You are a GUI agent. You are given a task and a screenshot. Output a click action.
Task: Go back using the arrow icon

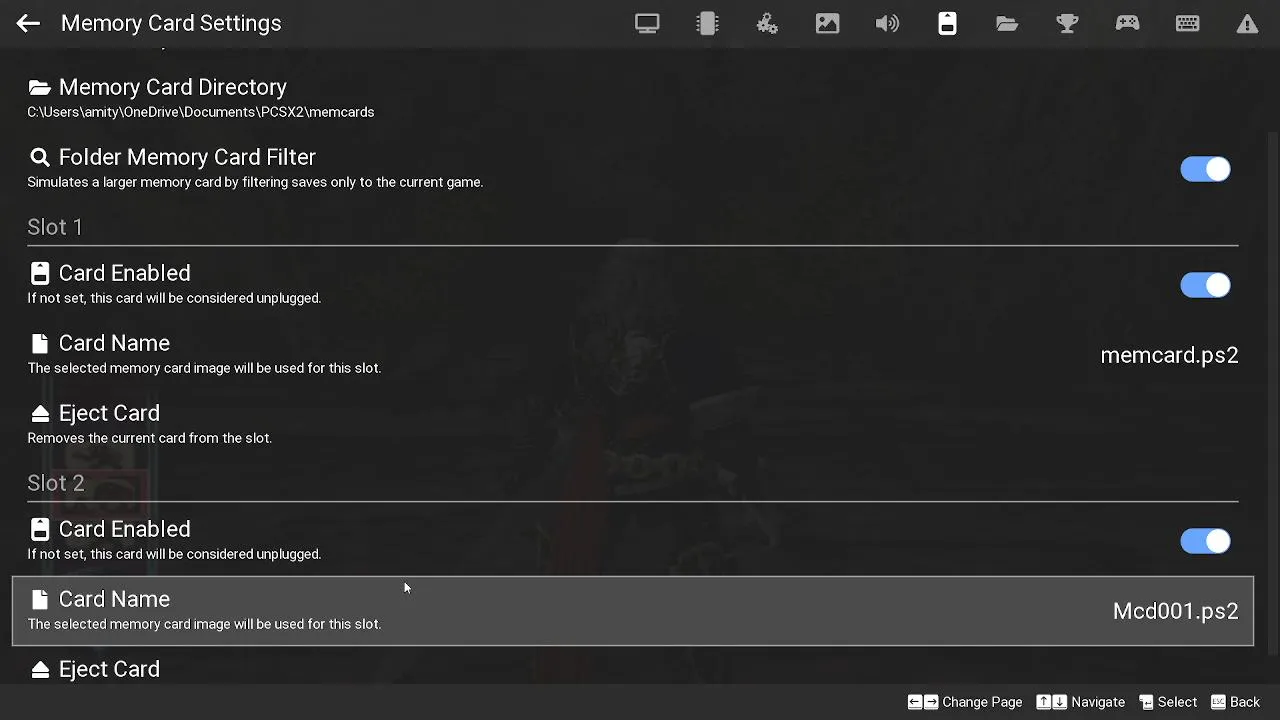pos(28,23)
